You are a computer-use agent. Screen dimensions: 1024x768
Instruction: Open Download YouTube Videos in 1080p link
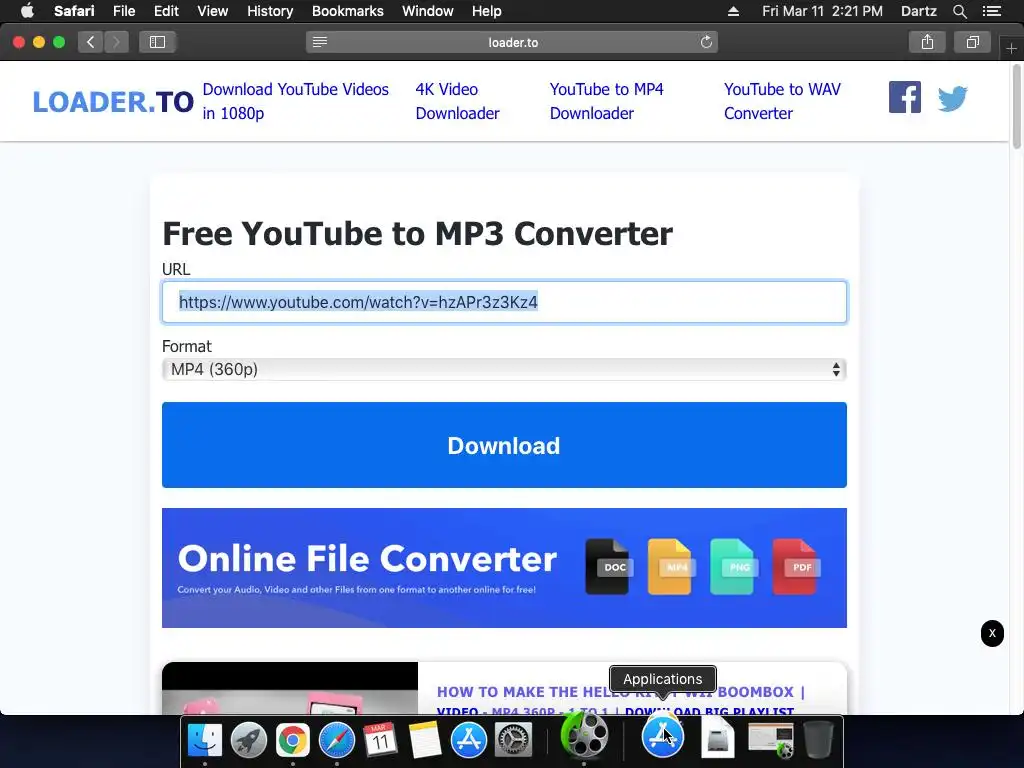295,101
